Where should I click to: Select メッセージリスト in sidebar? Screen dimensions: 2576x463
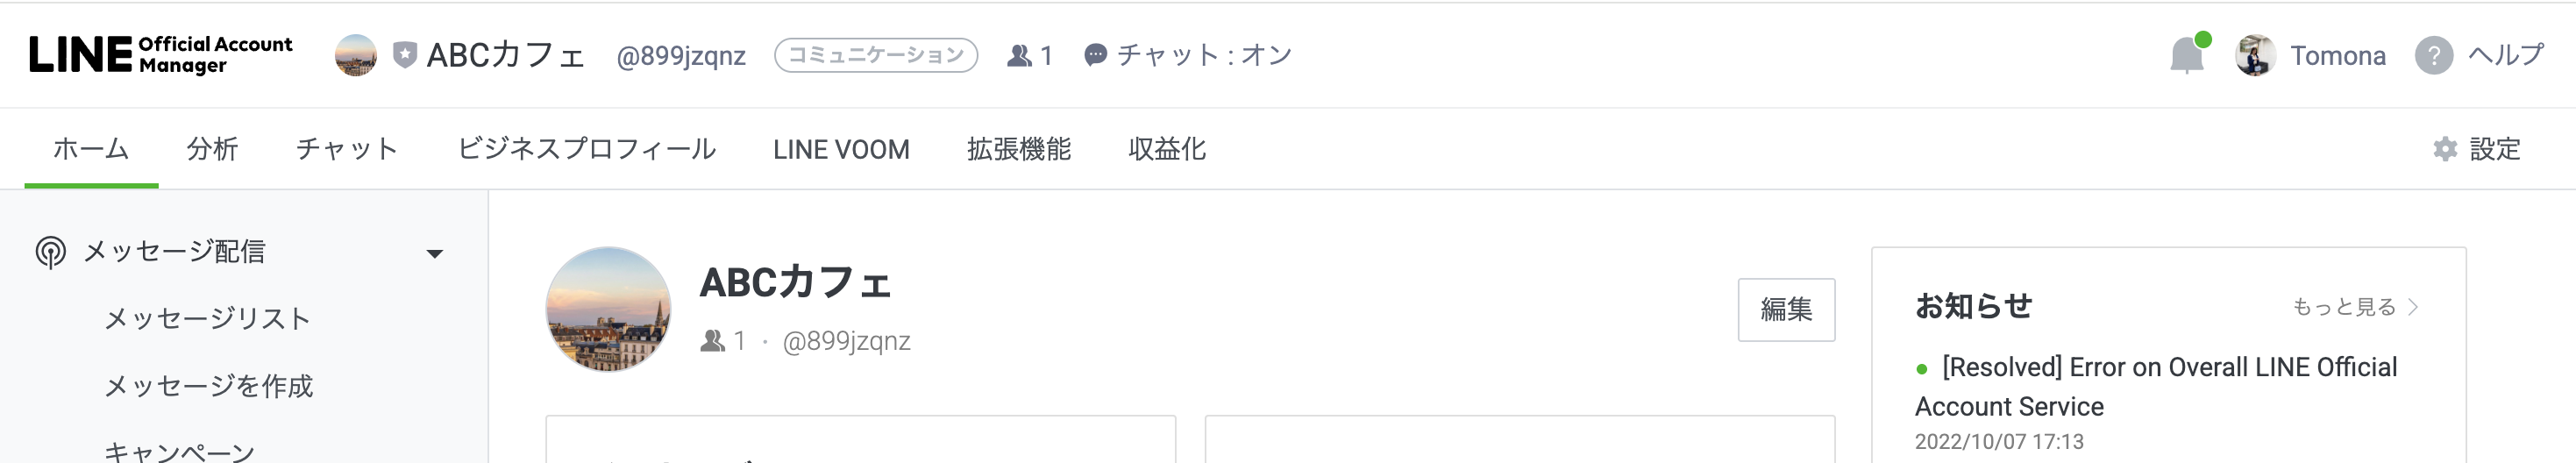207,319
